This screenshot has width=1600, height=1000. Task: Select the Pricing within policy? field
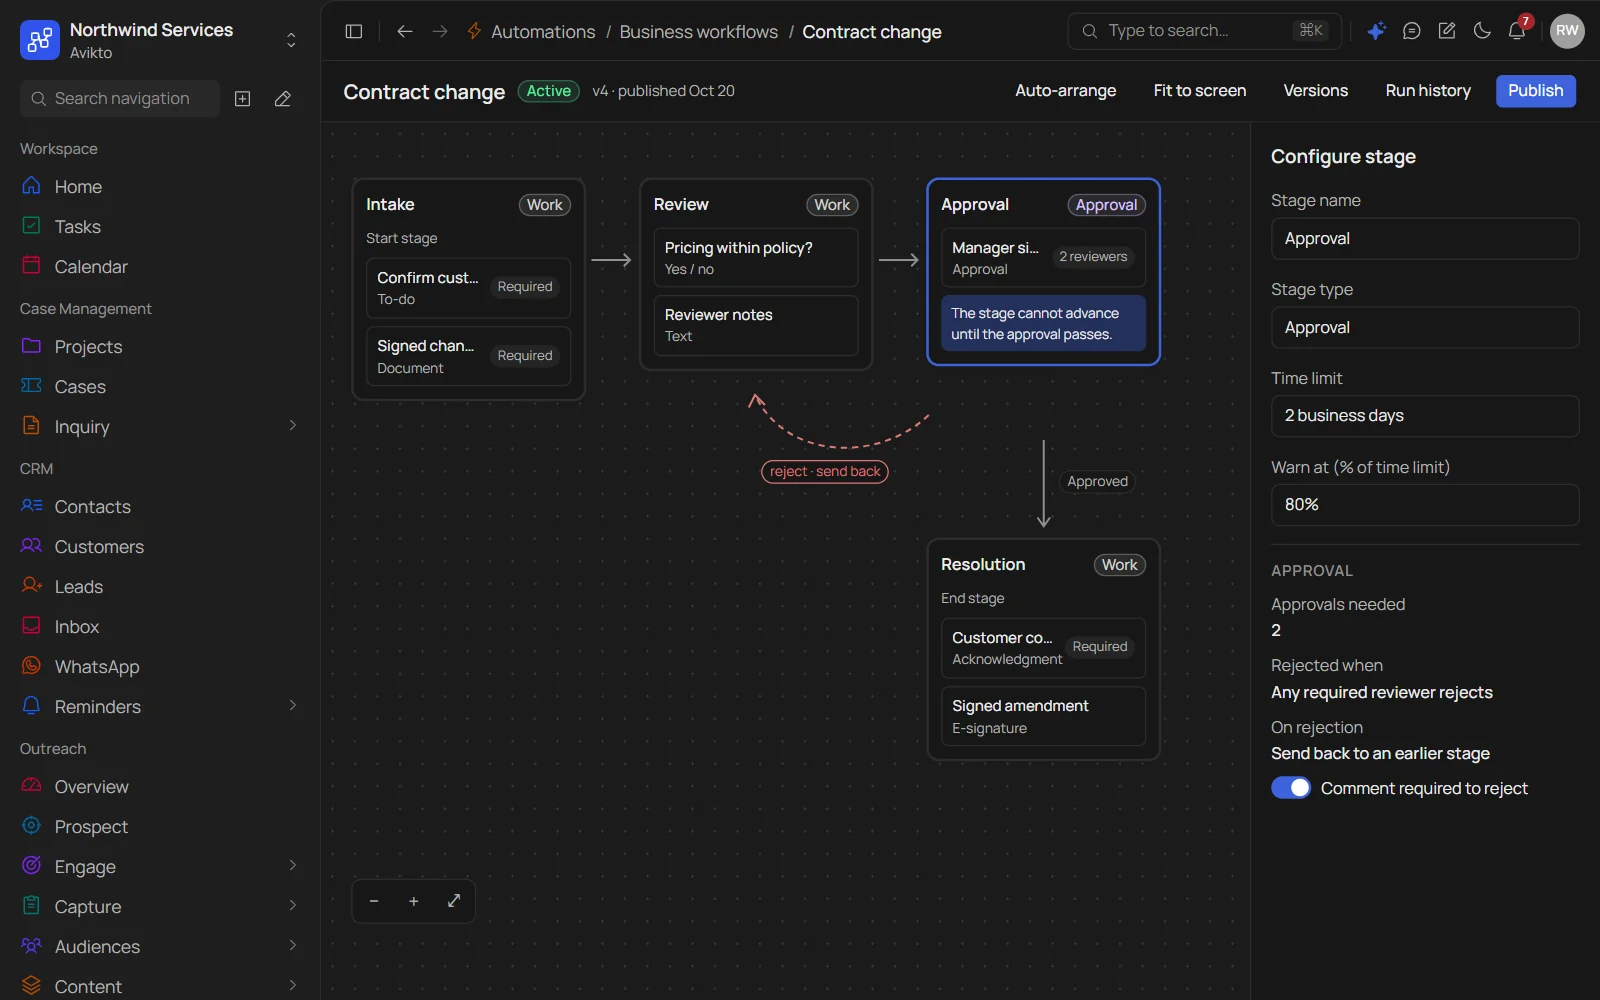[756, 258]
